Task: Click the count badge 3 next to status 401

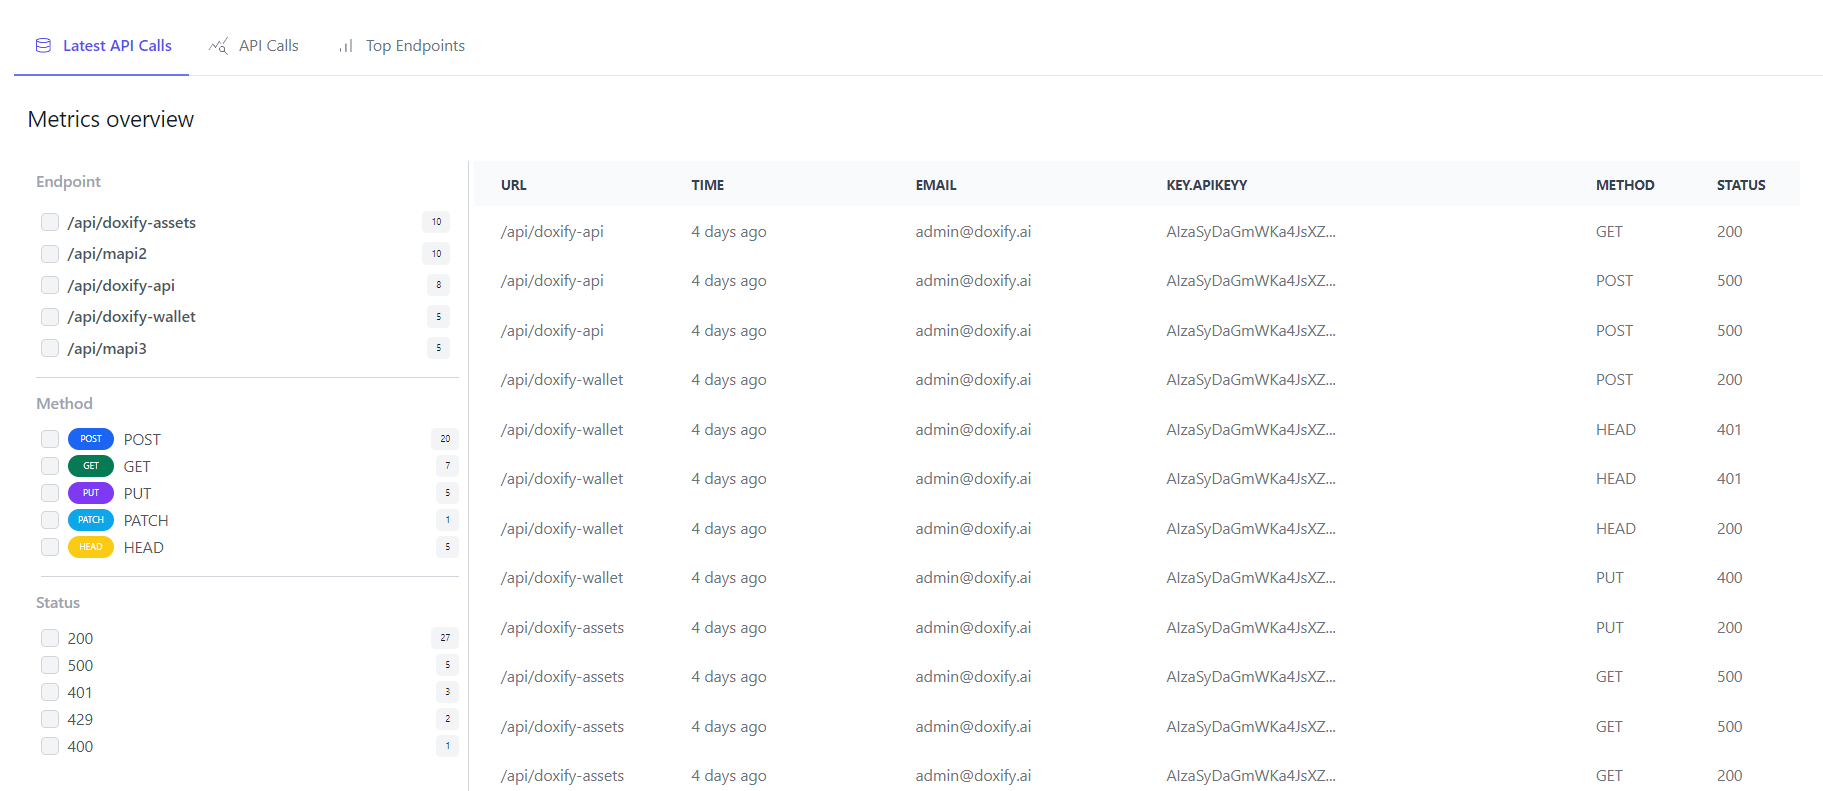Action: (447, 692)
